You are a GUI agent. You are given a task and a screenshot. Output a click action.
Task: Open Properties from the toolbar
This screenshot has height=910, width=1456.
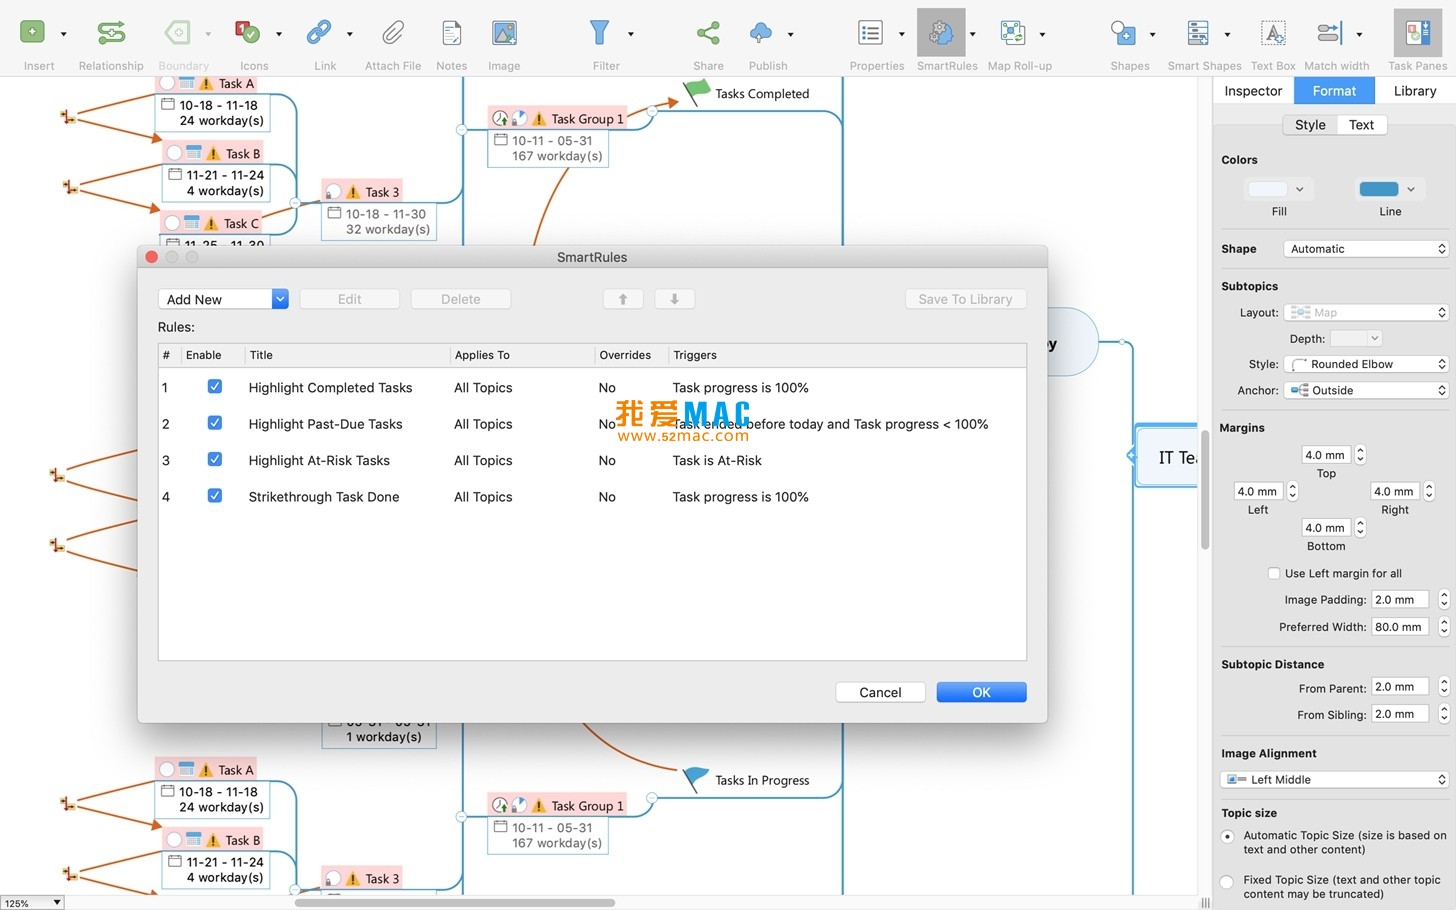click(x=871, y=32)
